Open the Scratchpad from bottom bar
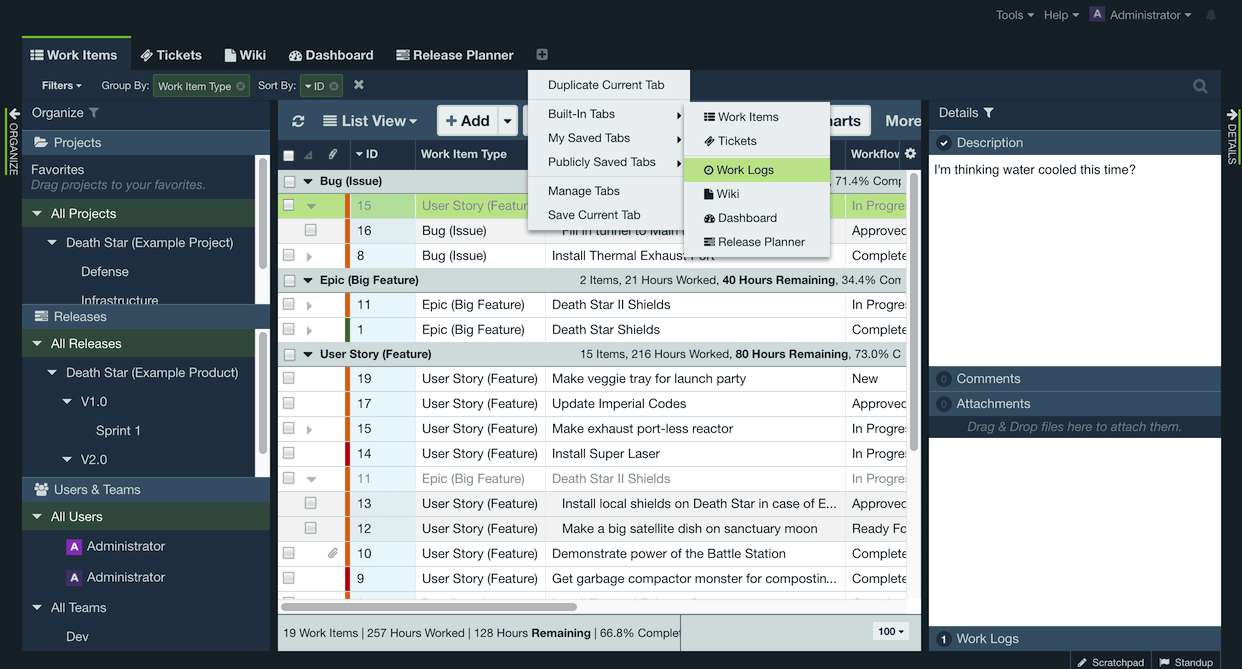1242x669 pixels. tap(1110, 661)
